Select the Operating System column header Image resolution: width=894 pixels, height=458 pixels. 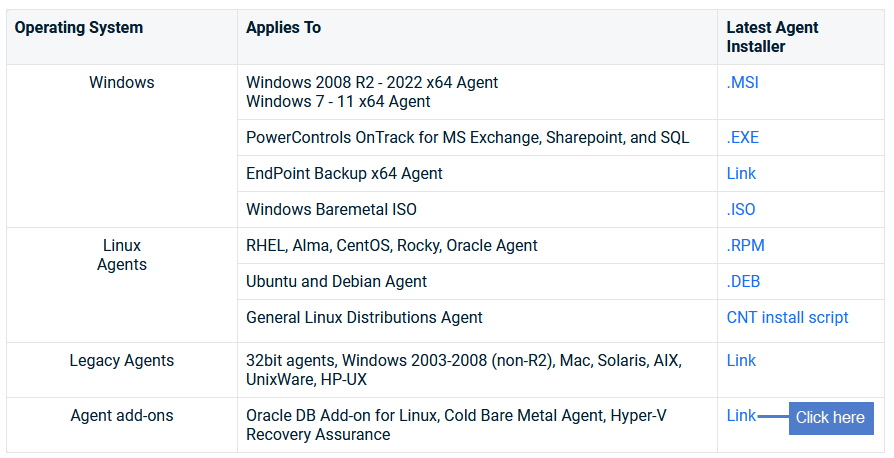tap(79, 27)
